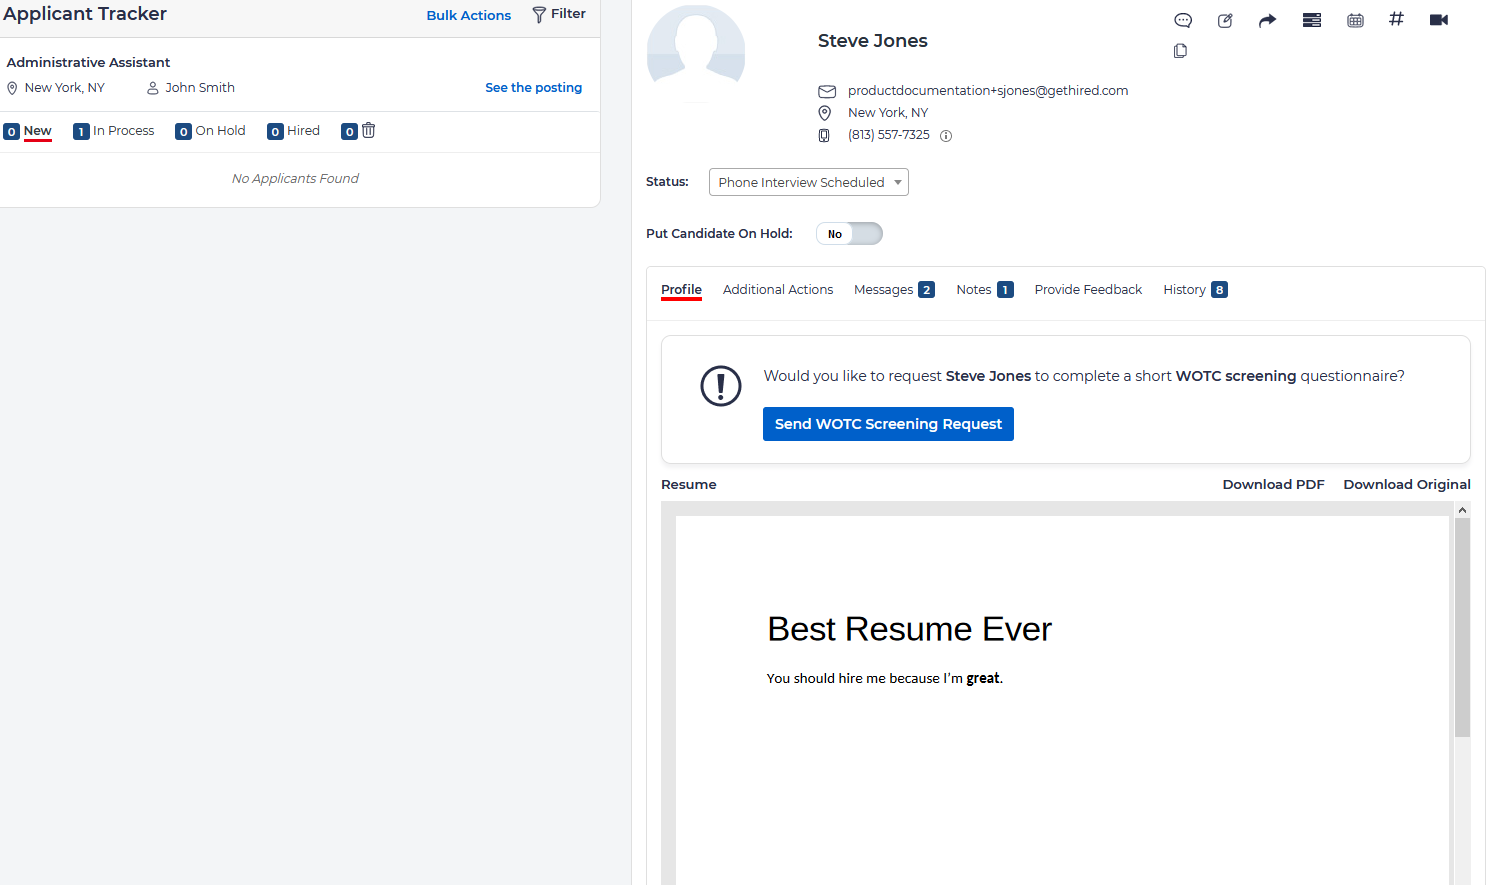This screenshot has height=885, width=1497.
Task: Switch to the Messages tab
Action: pyautogui.click(x=893, y=290)
